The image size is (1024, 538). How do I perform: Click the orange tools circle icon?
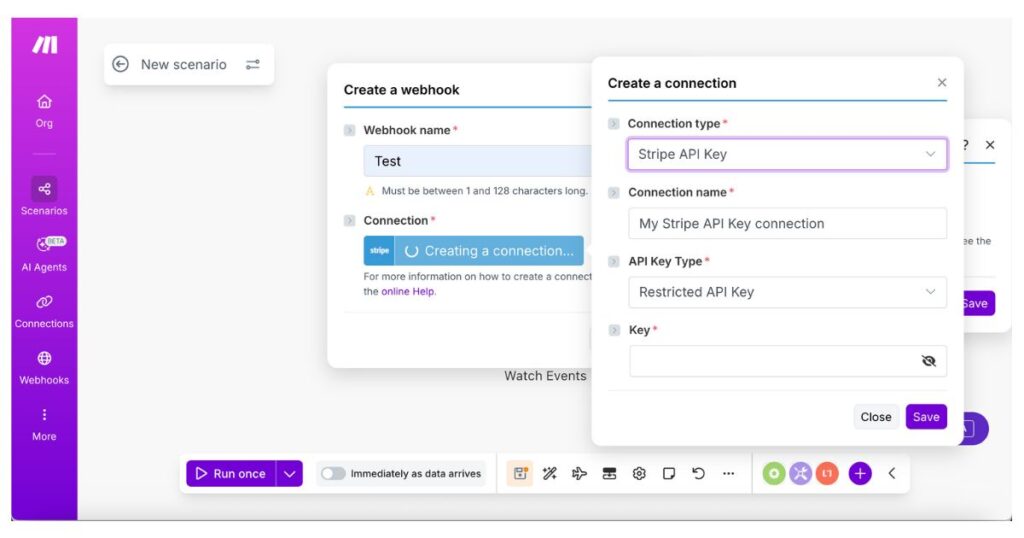click(x=827, y=473)
